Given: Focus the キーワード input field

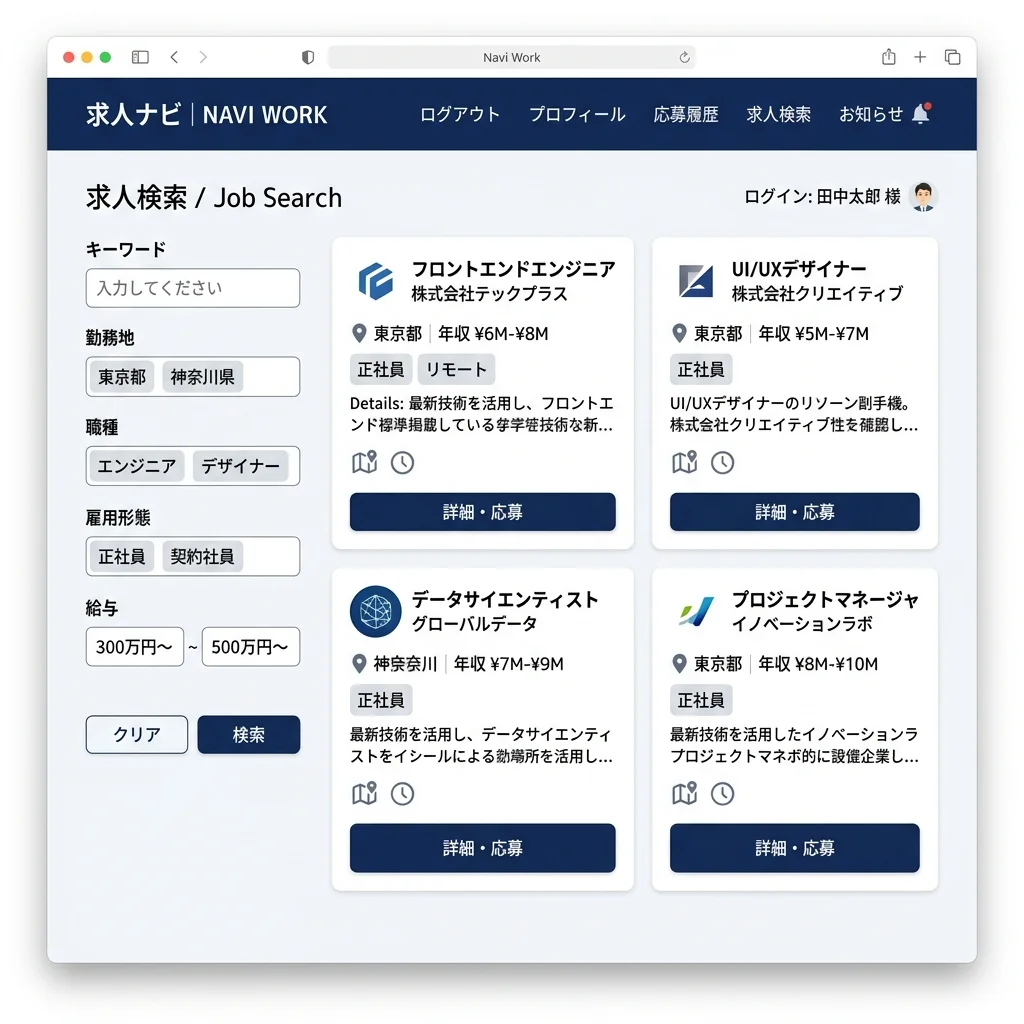Looking at the screenshot, I should [x=193, y=288].
